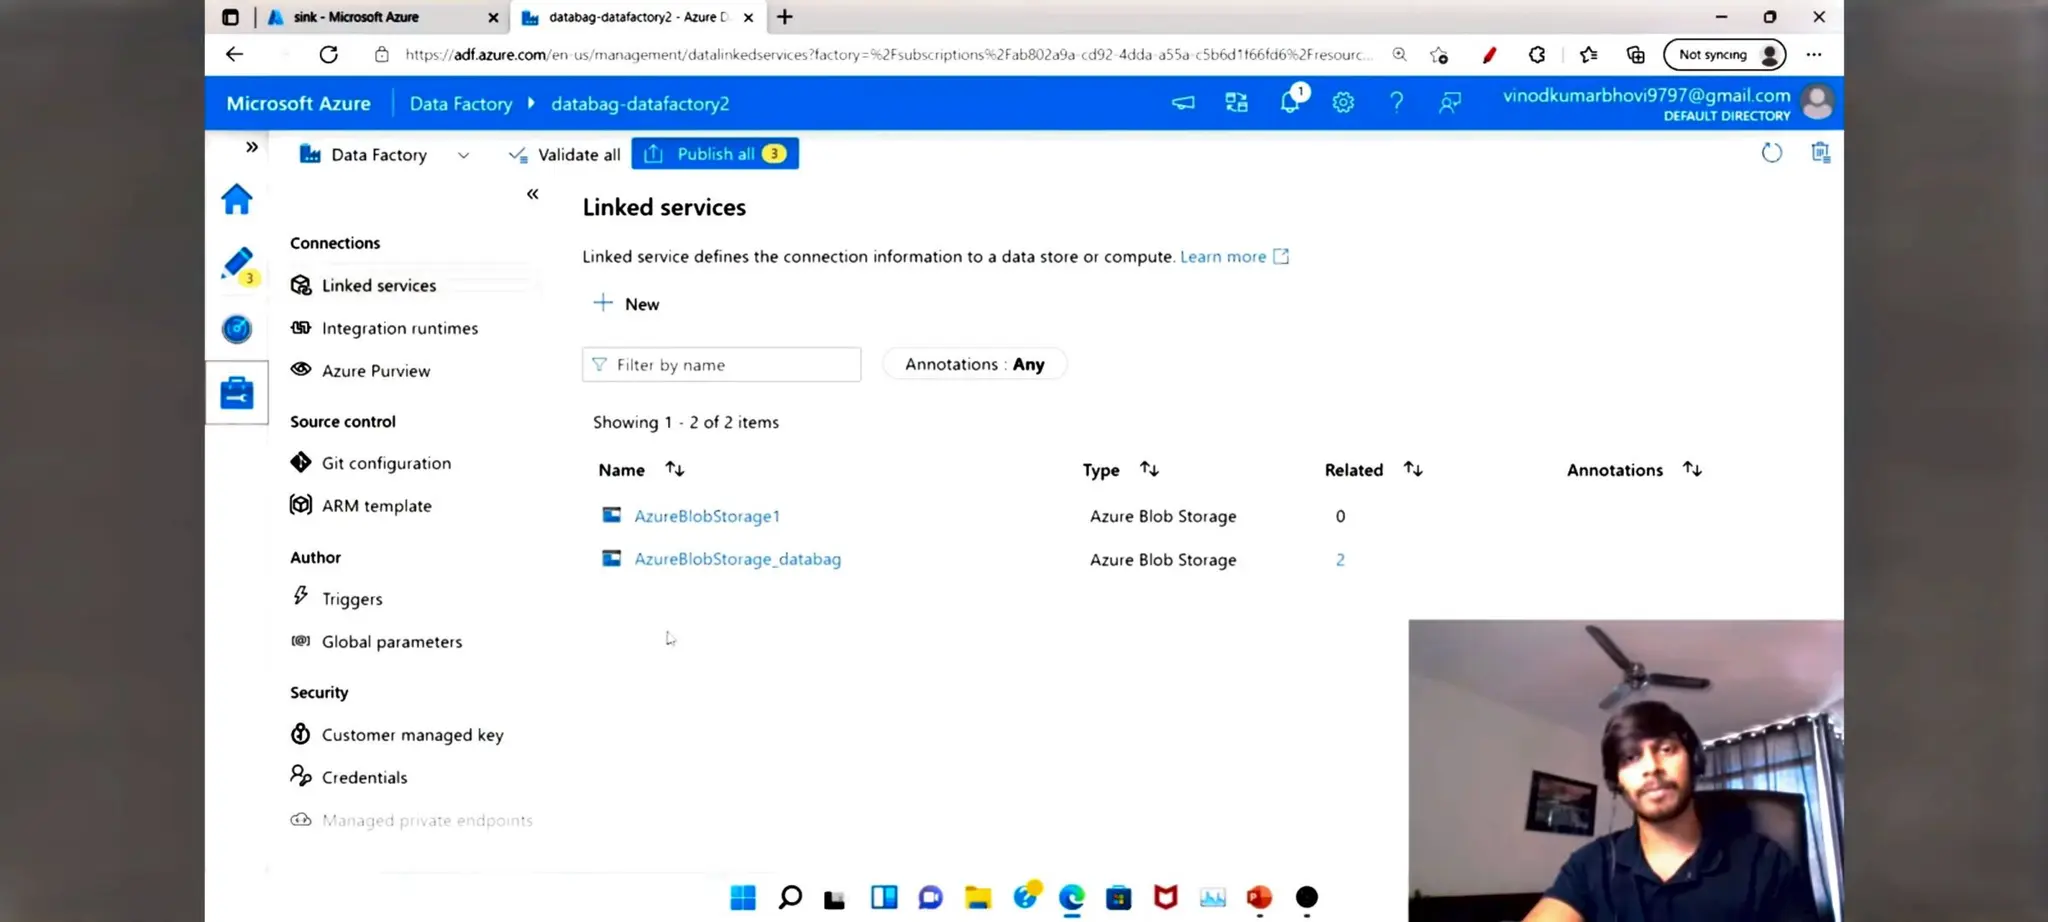Switch to the sink - Microsoft Azure tab

point(380,17)
